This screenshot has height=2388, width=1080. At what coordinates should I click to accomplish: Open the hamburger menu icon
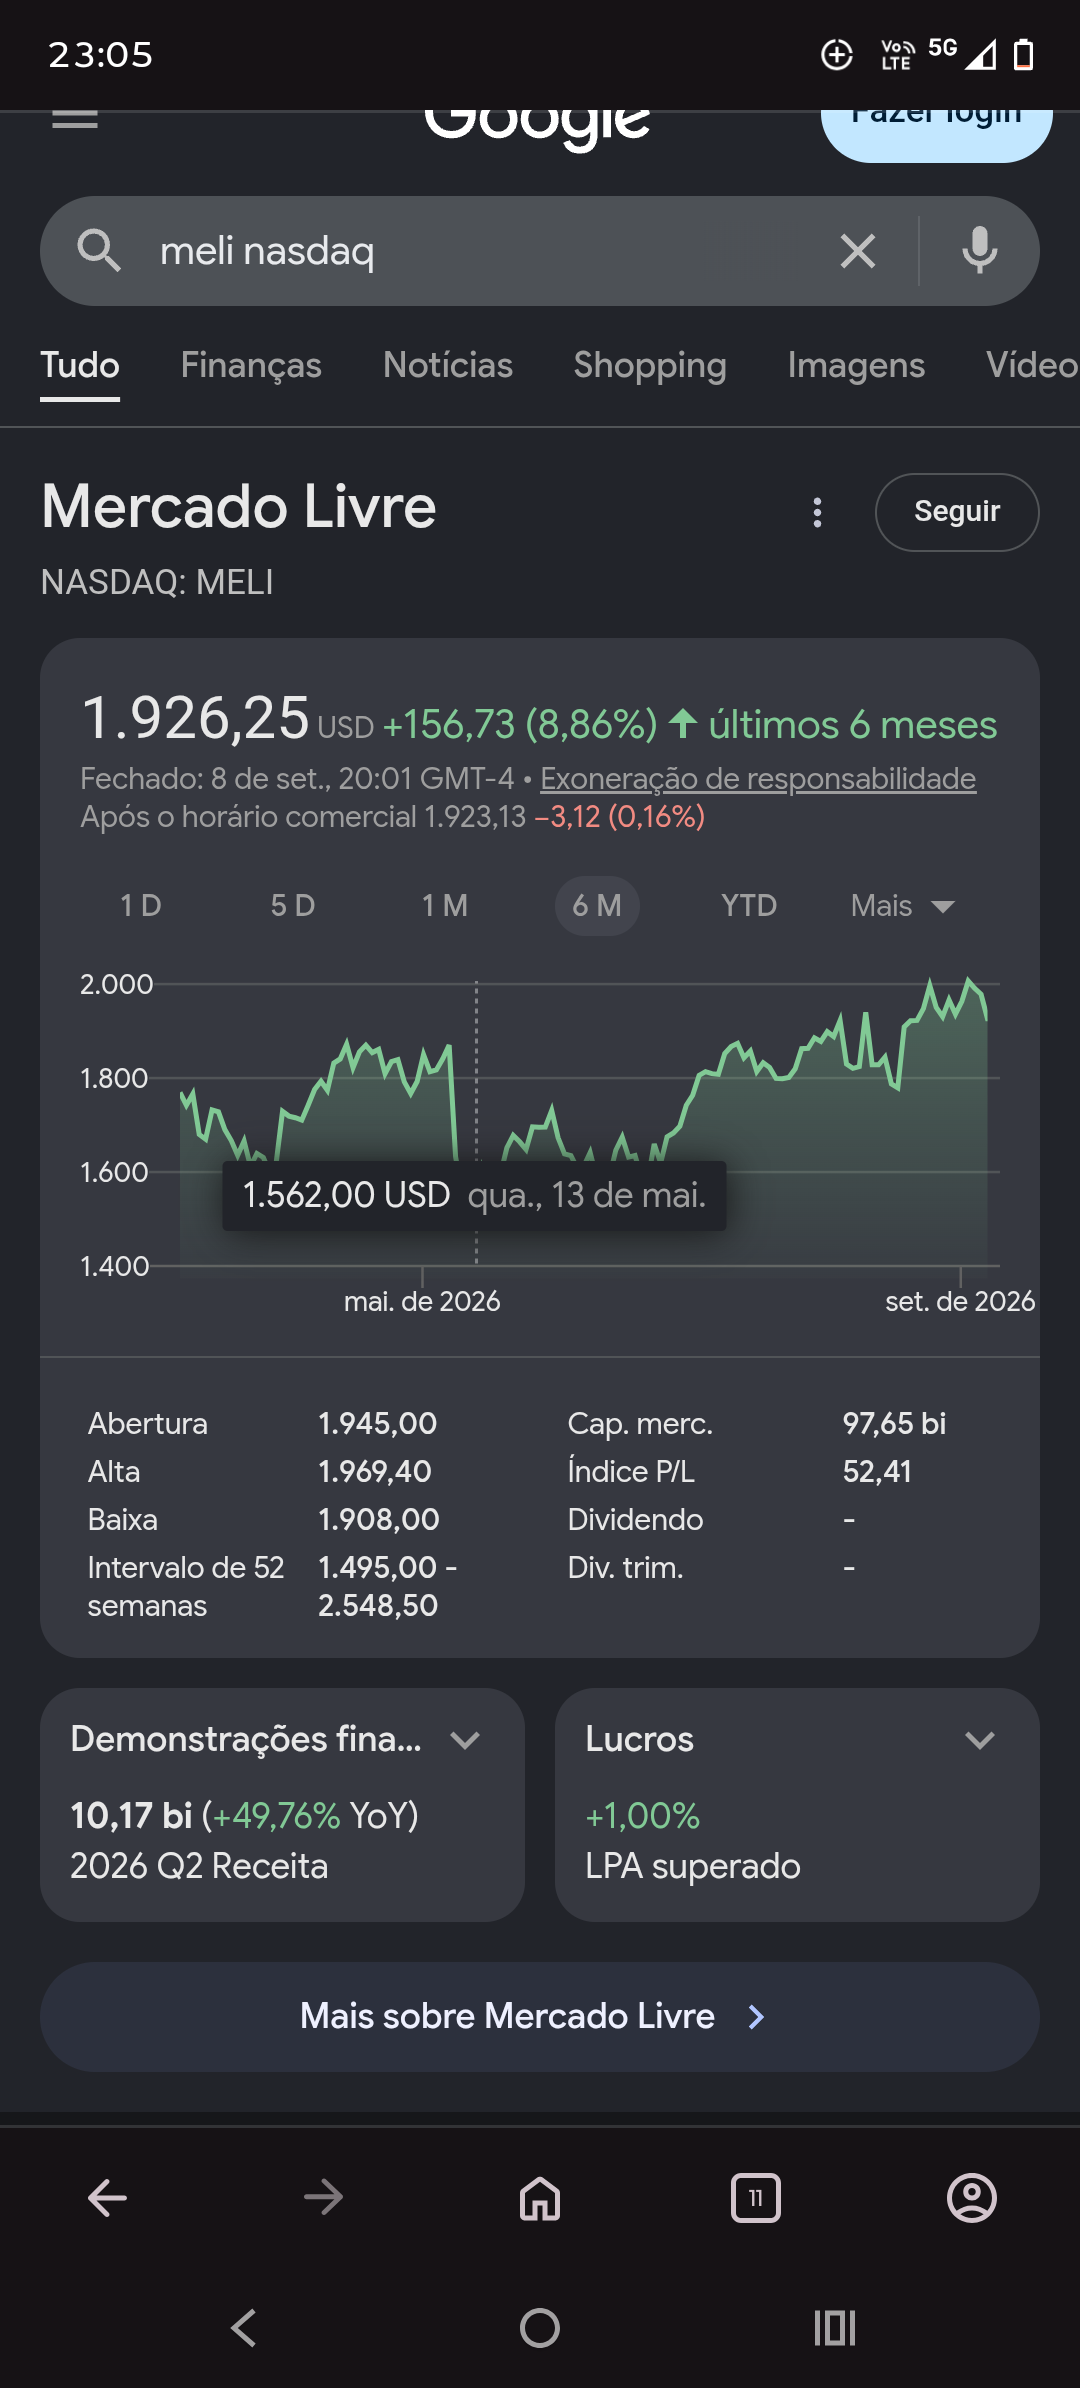(75, 118)
